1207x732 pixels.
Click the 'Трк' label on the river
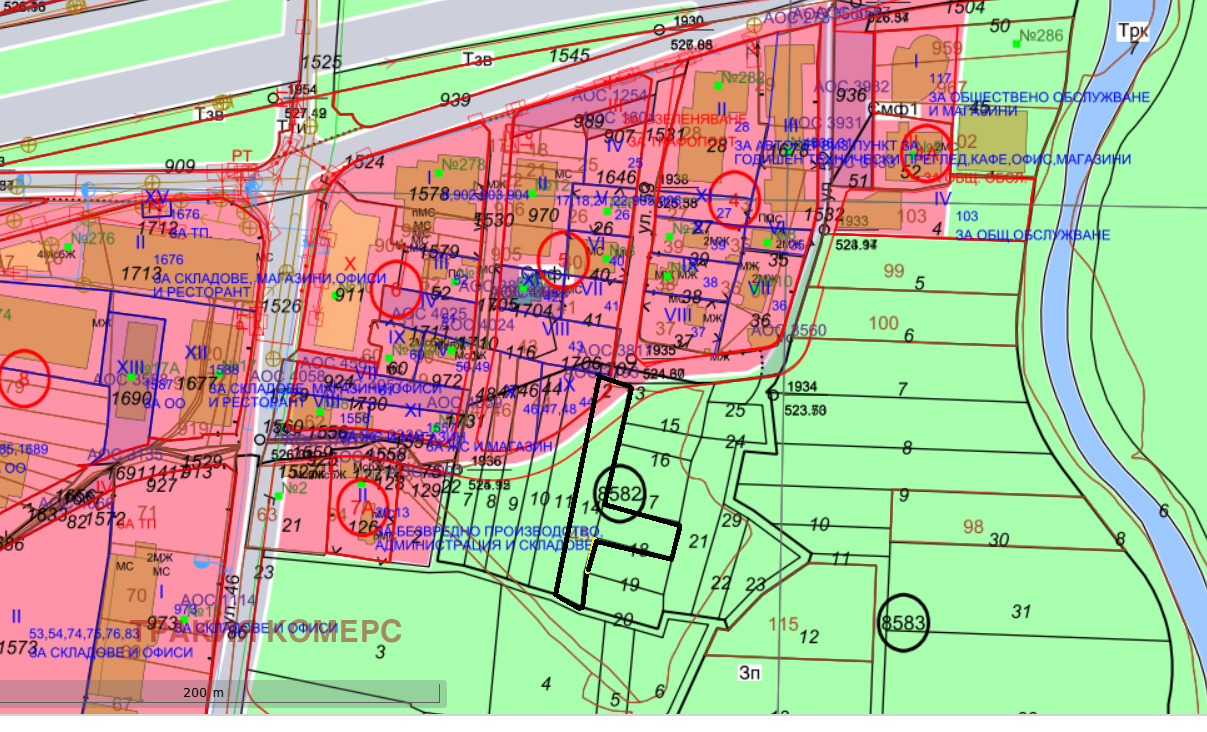click(x=1132, y=32)
